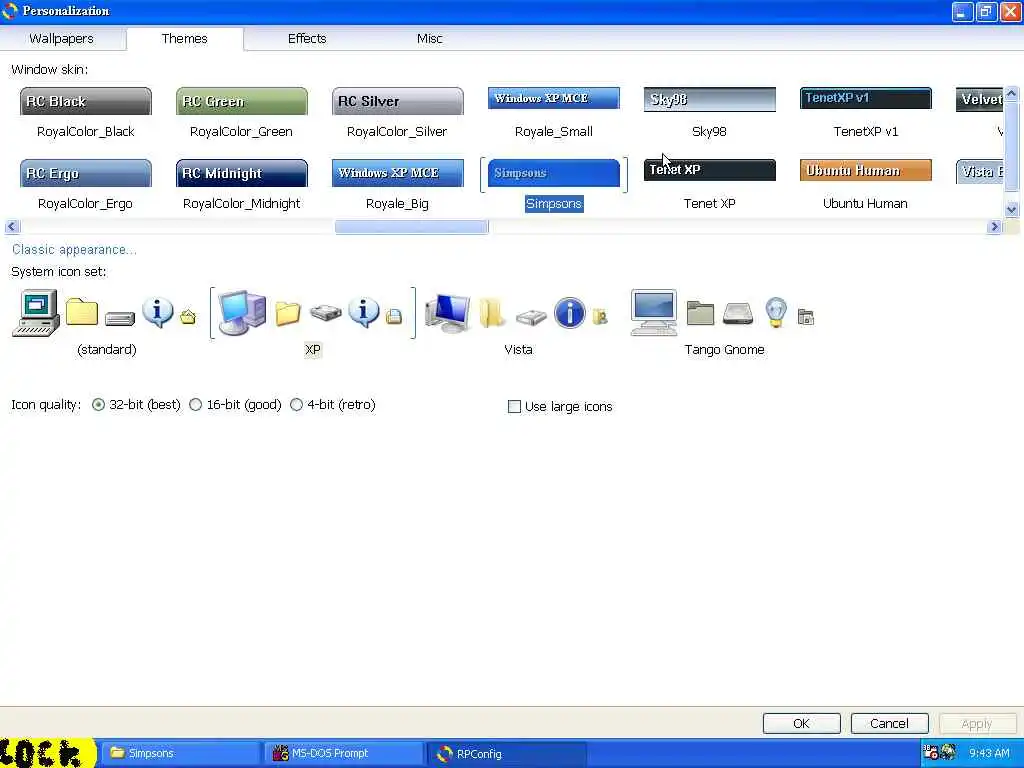Choose the Royale_Small skin preview
This screenshot has height=768, width=1024.
point(554,98)
